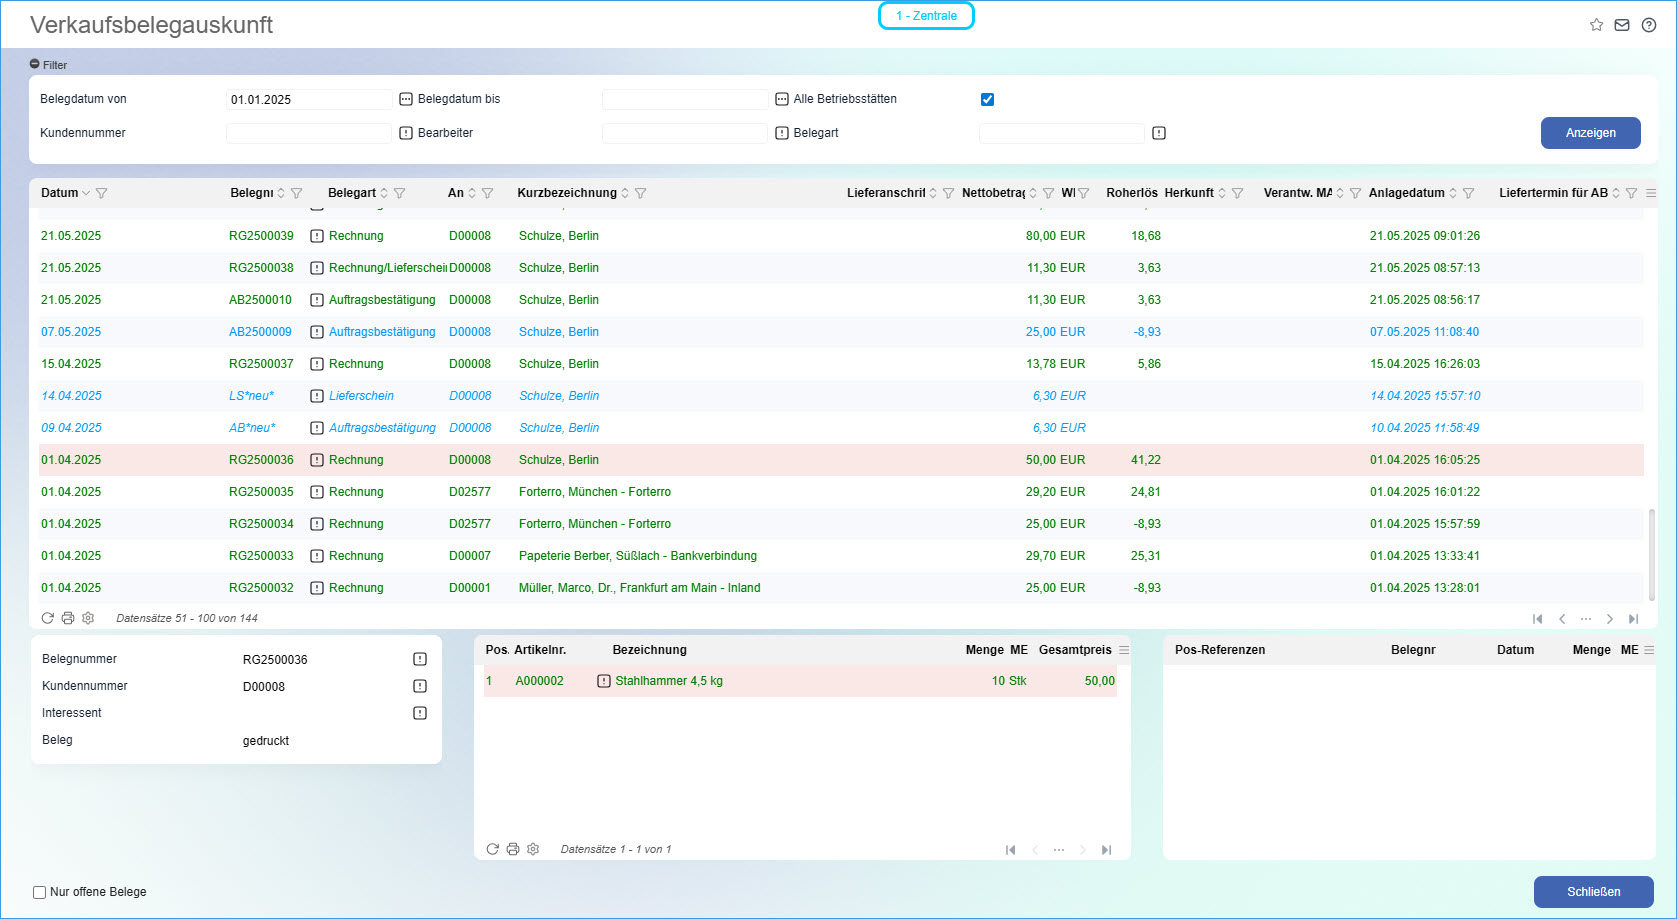Click the Schließen button
This screenshot has height=919, width=1677.
coord(1593,892)
